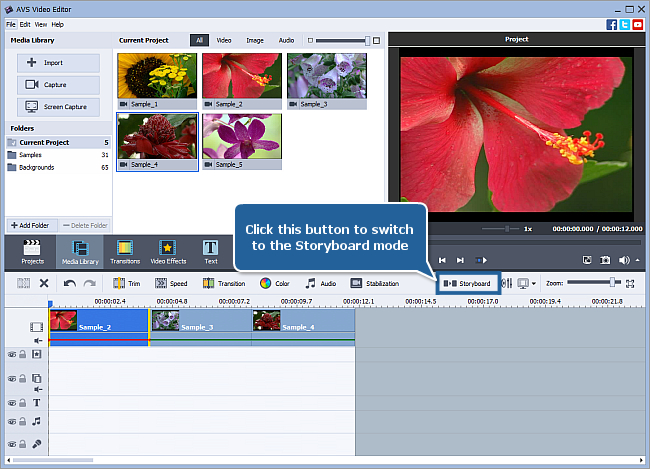Play the project preview
The width and height of the screenshot is (650, 469).
(x=481, y=260)
